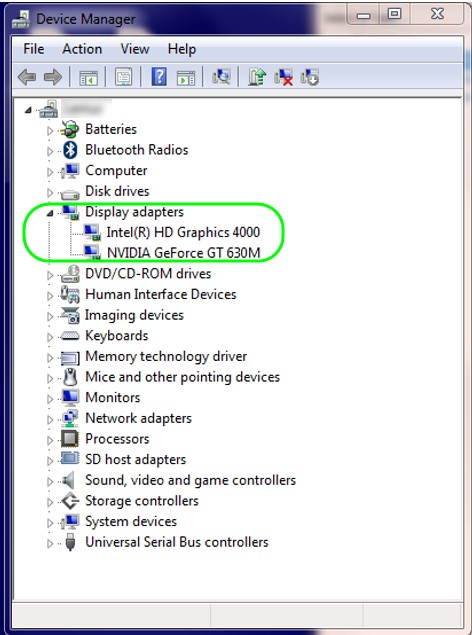The image size is (472, 635).
Task: Select the Bluetooth Radios icon
Action: click(x=70, y=150)
